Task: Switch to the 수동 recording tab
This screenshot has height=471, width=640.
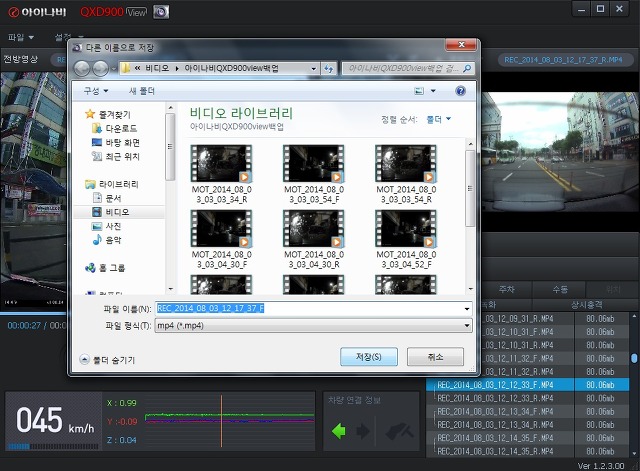Action: click(x=560, y=289)
